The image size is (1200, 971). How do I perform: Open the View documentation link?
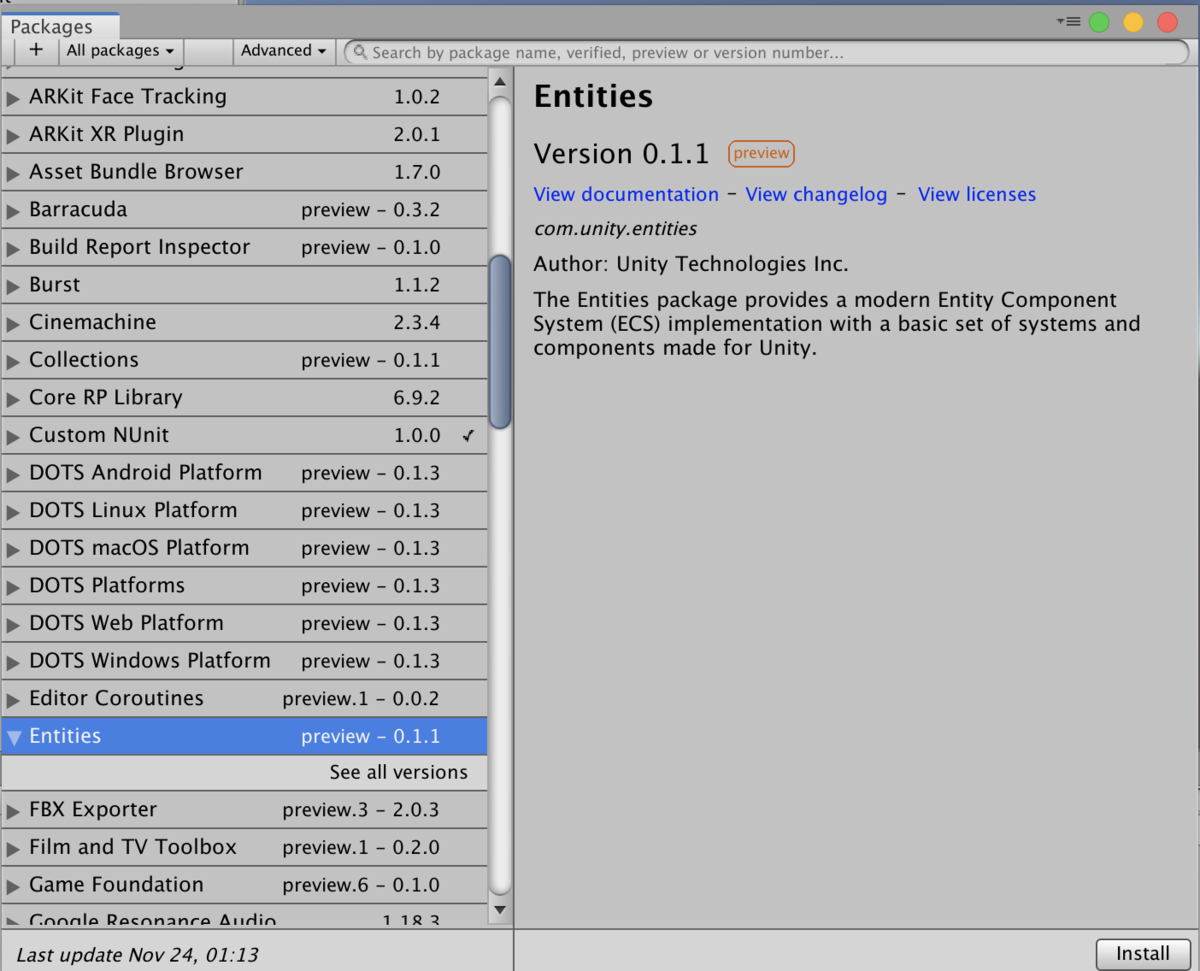[626, 194]
